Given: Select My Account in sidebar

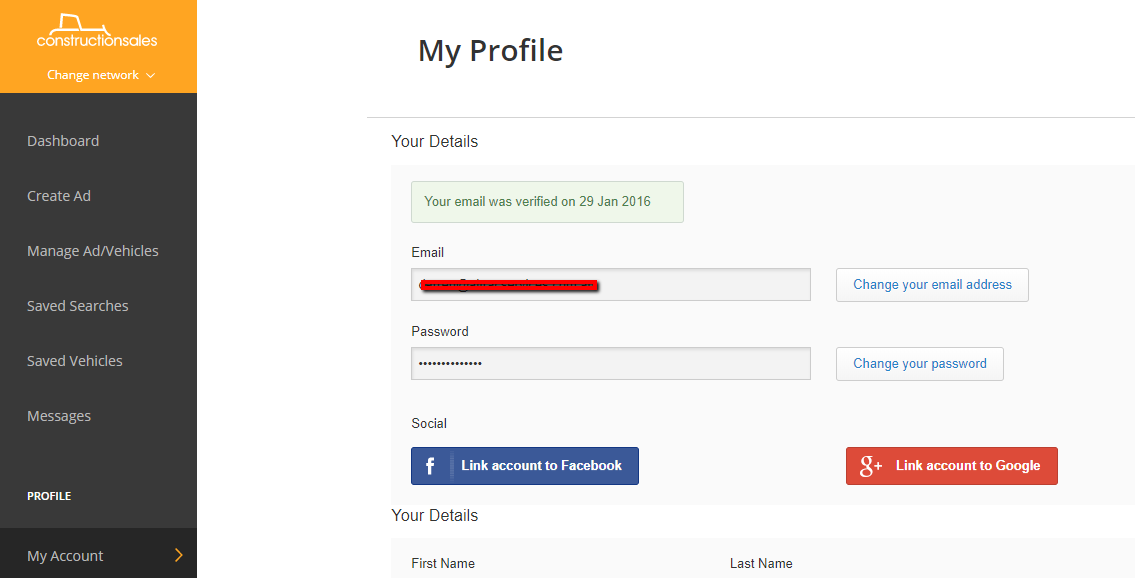Looking at the screenshot, I should click(x=65, y=556).
